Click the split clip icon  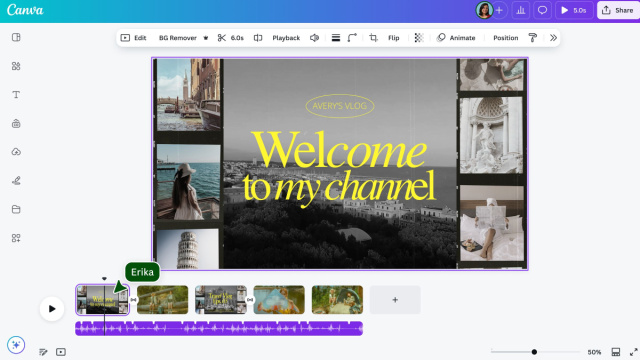258,38
